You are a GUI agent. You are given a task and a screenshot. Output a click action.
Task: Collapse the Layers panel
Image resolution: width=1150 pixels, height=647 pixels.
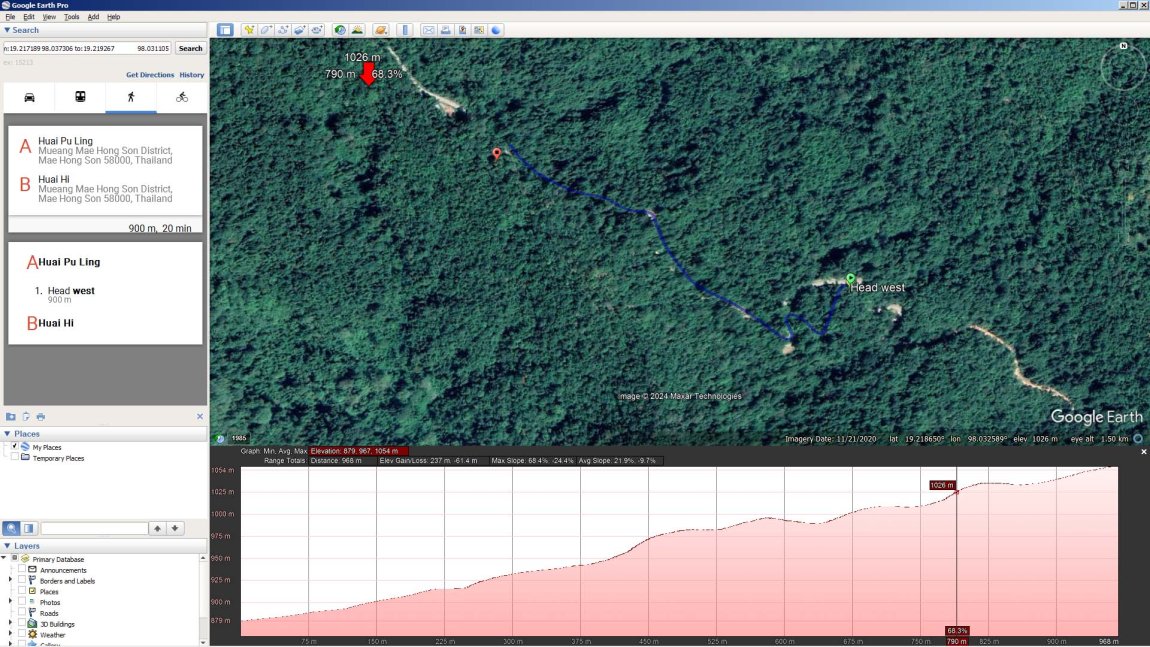tap(8, 546)
